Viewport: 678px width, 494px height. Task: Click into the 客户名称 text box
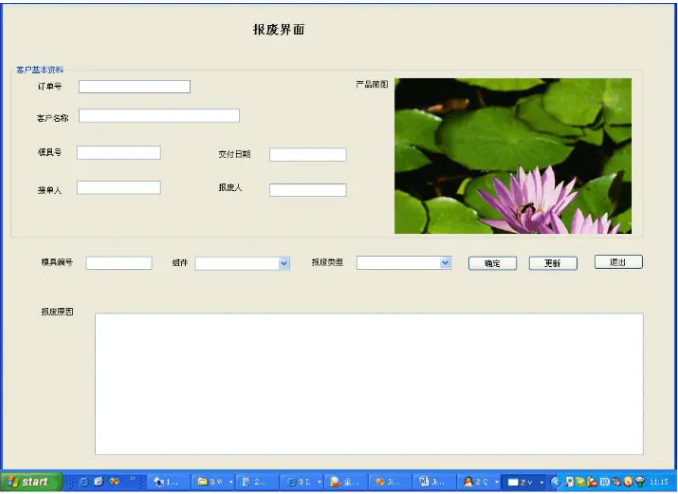[159, 116]
